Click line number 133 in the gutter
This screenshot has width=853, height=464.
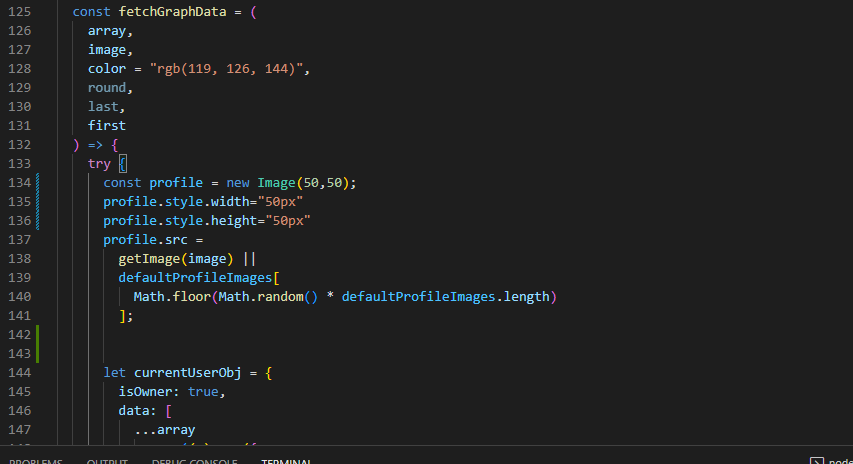coord(20,164)
